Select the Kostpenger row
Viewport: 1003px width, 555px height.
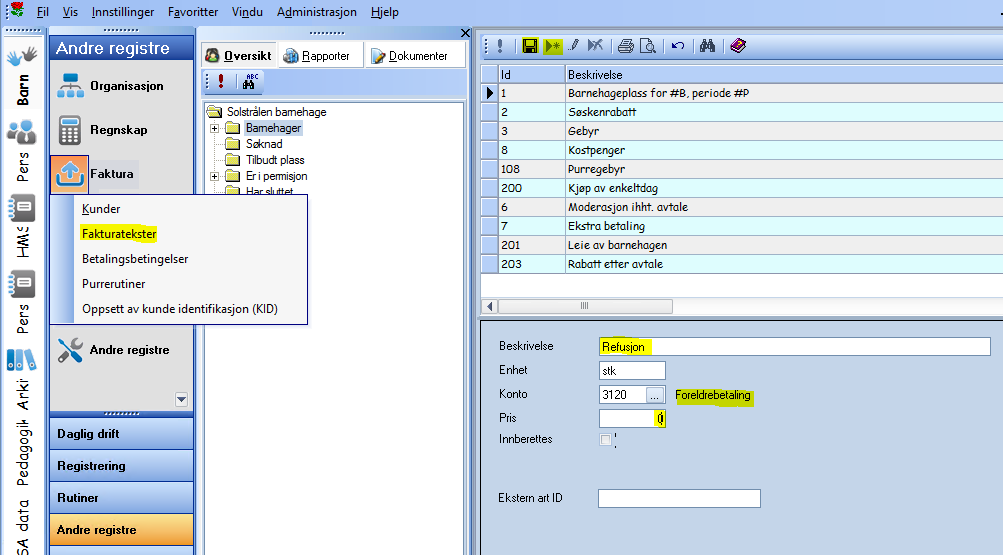pos(742,150)
